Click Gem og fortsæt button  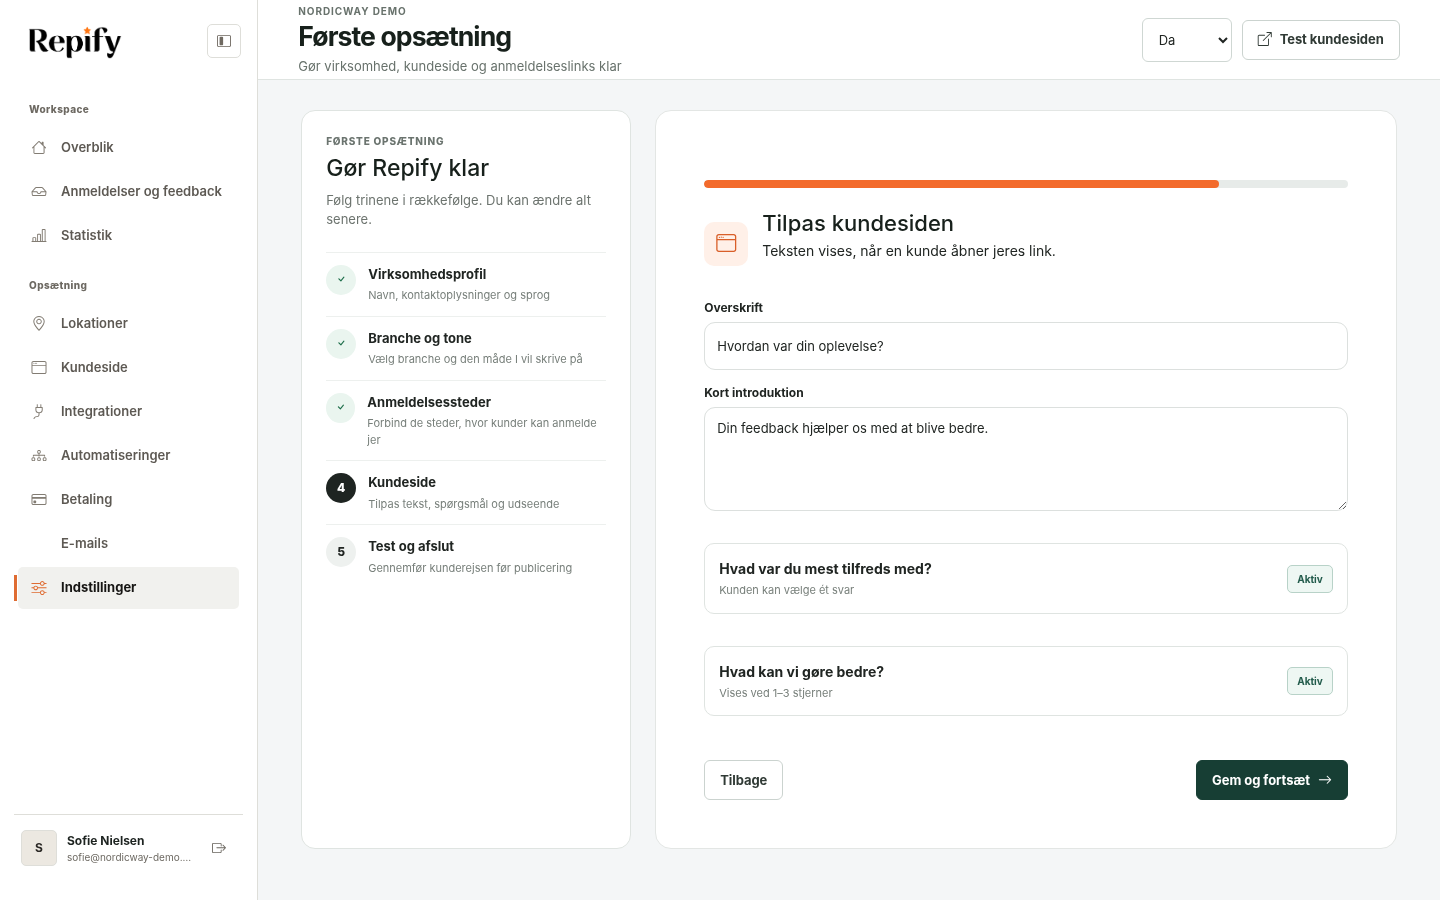point(1272,780)
